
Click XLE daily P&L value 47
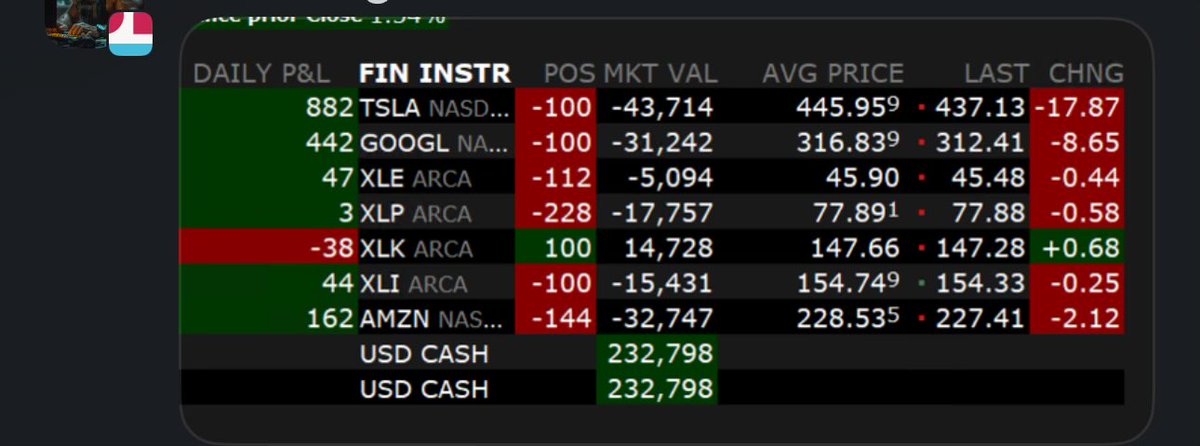pos(340,177)
